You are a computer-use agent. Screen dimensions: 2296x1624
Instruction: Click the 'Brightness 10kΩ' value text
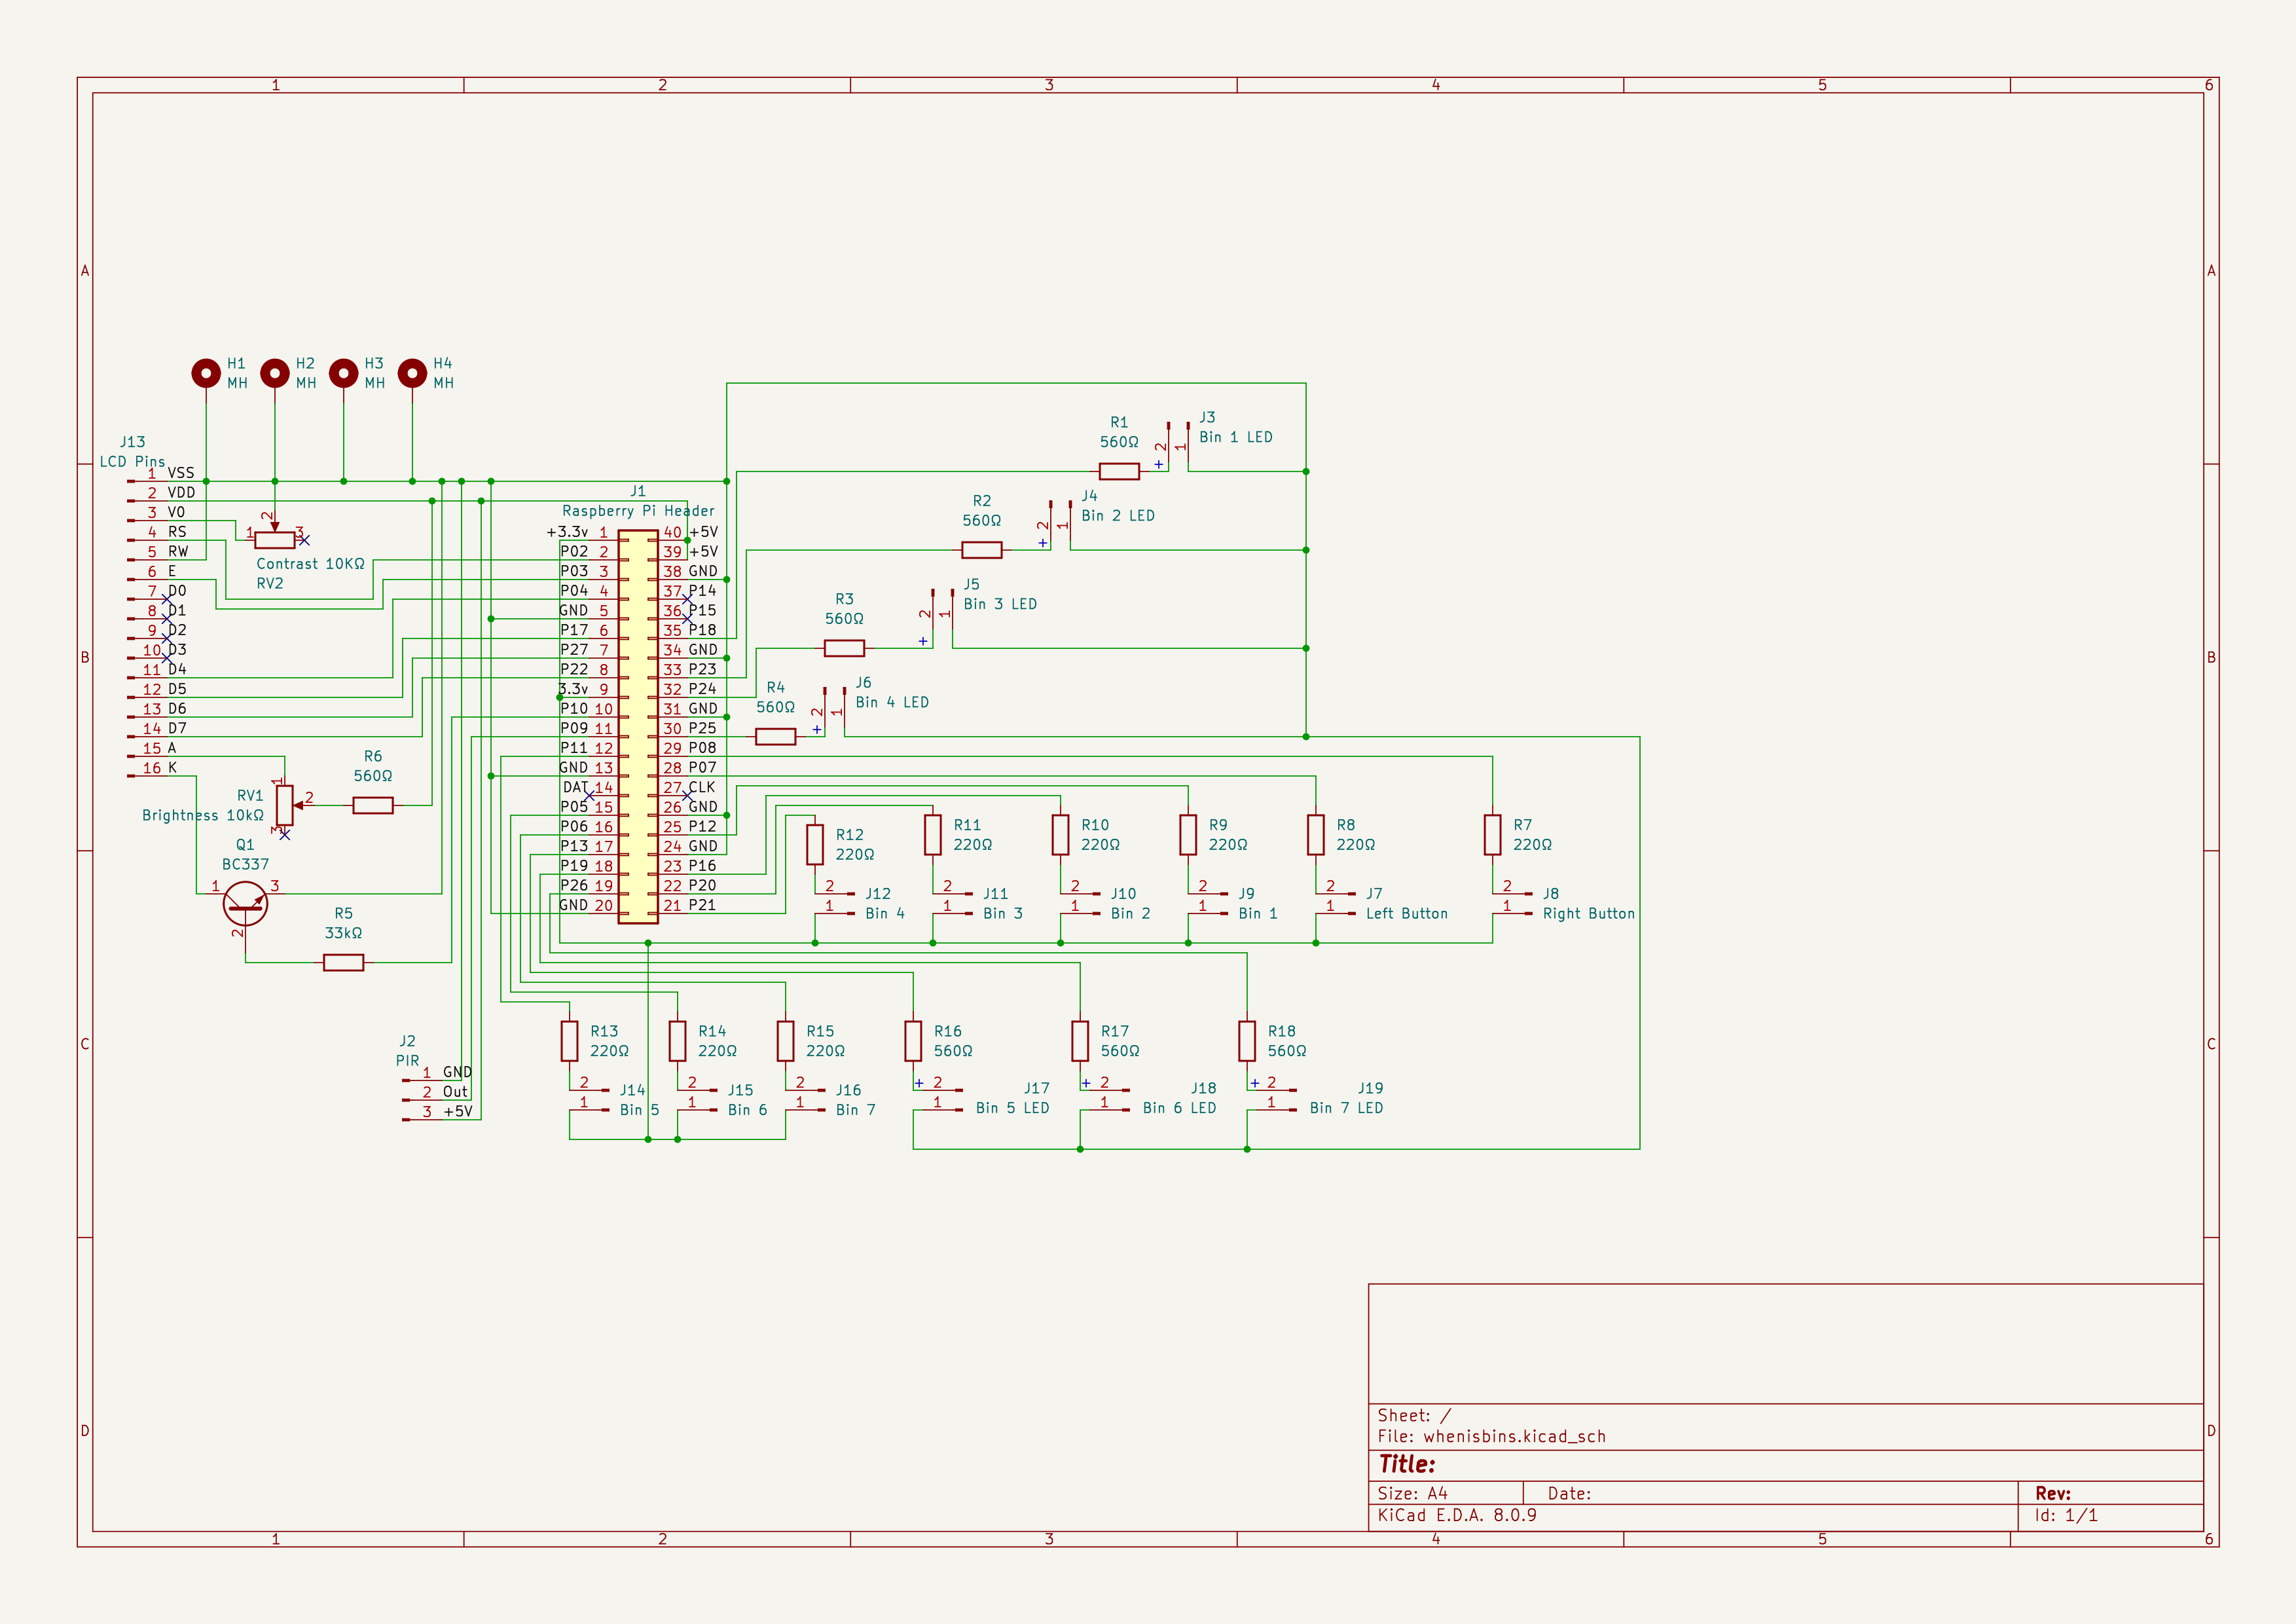203,815
